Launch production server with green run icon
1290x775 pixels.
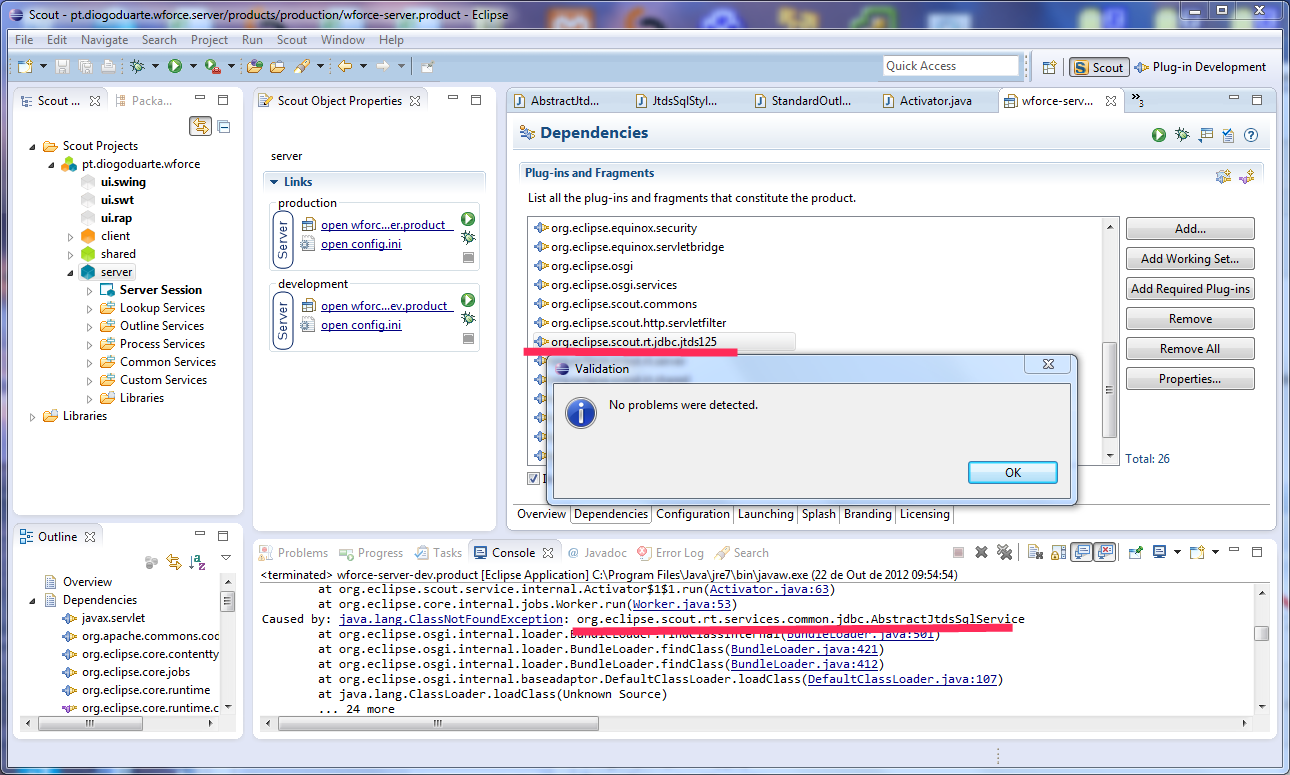pyautogui.click(x=468, y=219)
